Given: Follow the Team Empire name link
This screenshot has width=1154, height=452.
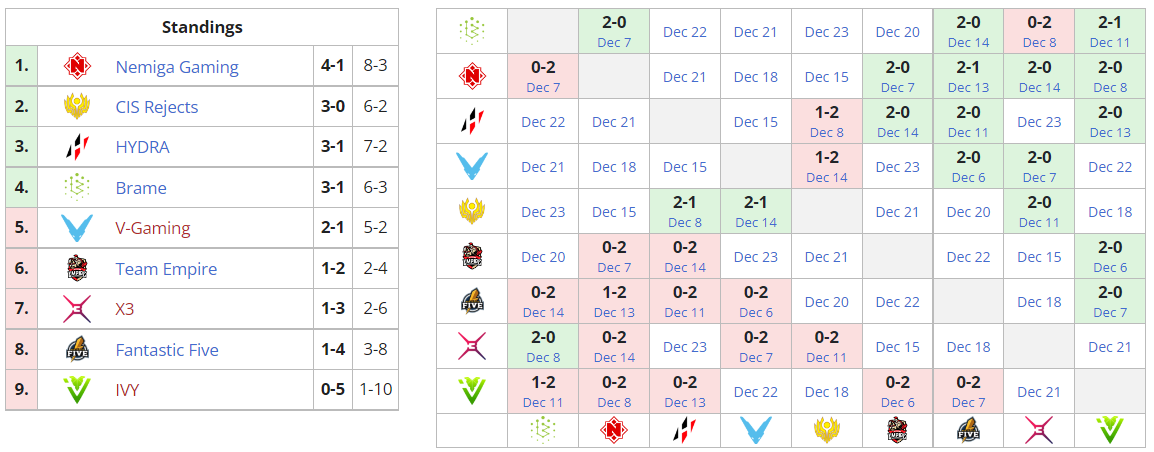Looking at the screenshot, I should (x=166, y=269).
